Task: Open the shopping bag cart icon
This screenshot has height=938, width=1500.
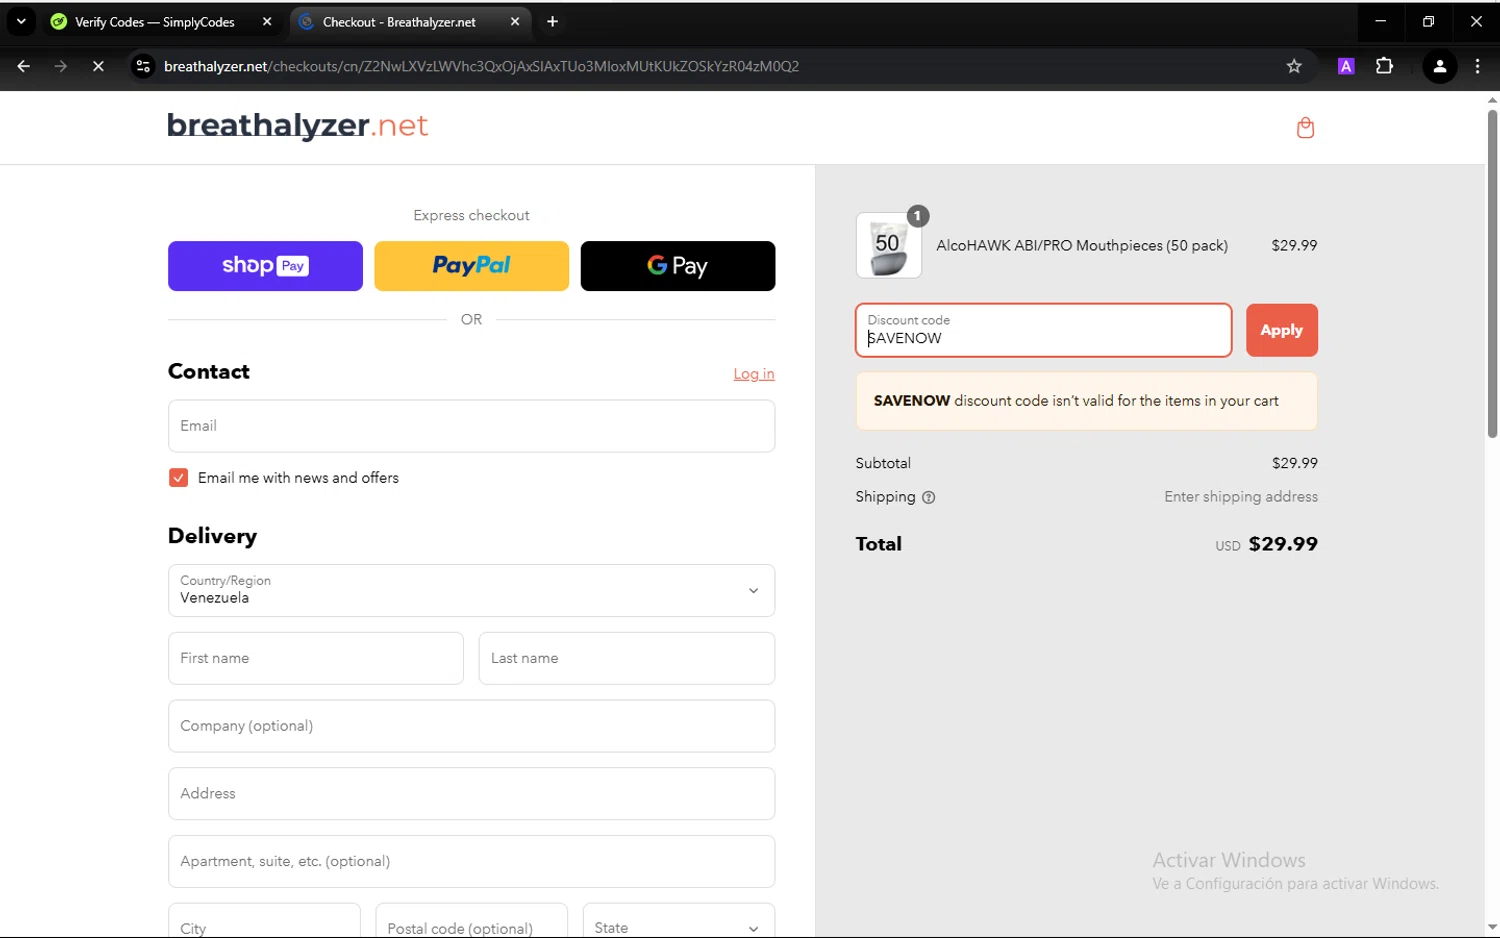Action: 1305,128
